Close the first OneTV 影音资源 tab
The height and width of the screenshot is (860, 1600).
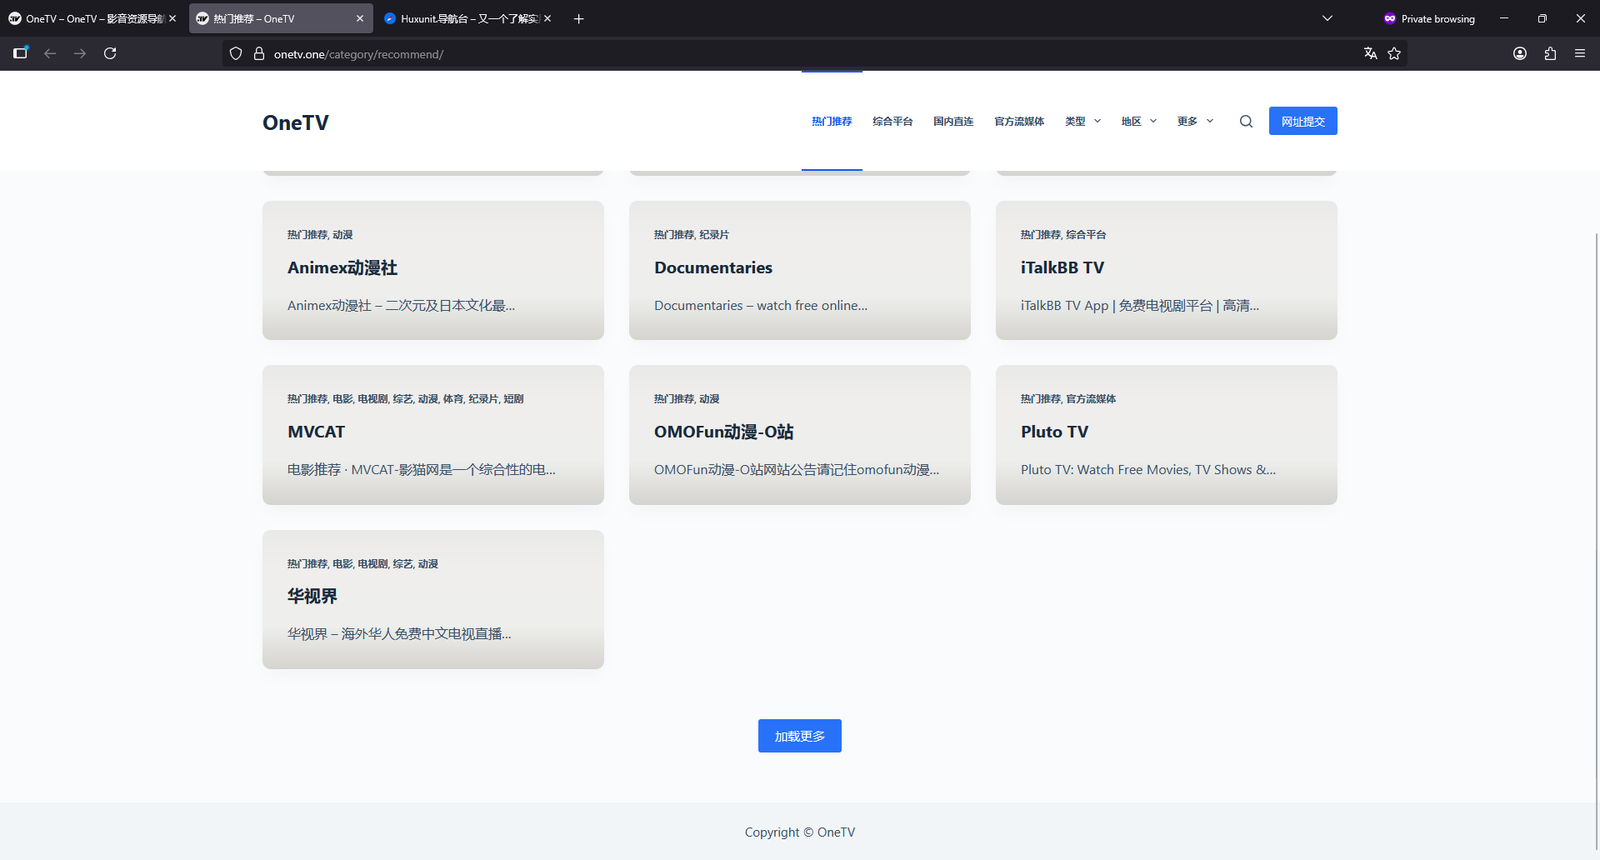tap(172, 18)
